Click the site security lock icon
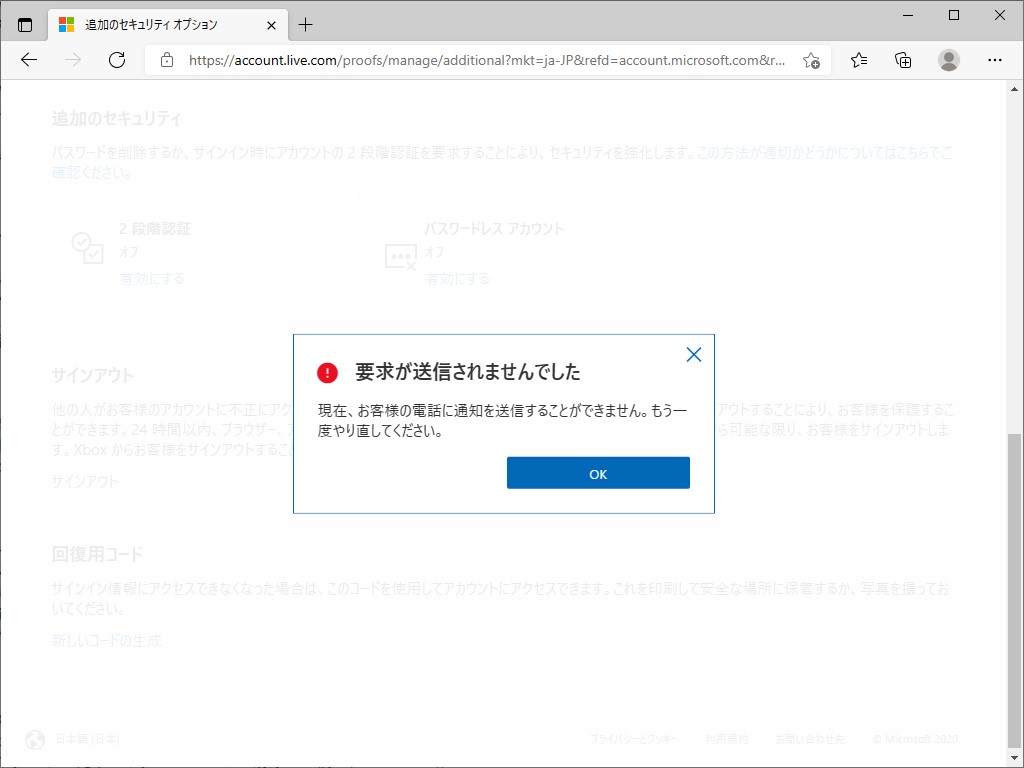Viewport: 1024px width, 768px height. tap(166, 60)
